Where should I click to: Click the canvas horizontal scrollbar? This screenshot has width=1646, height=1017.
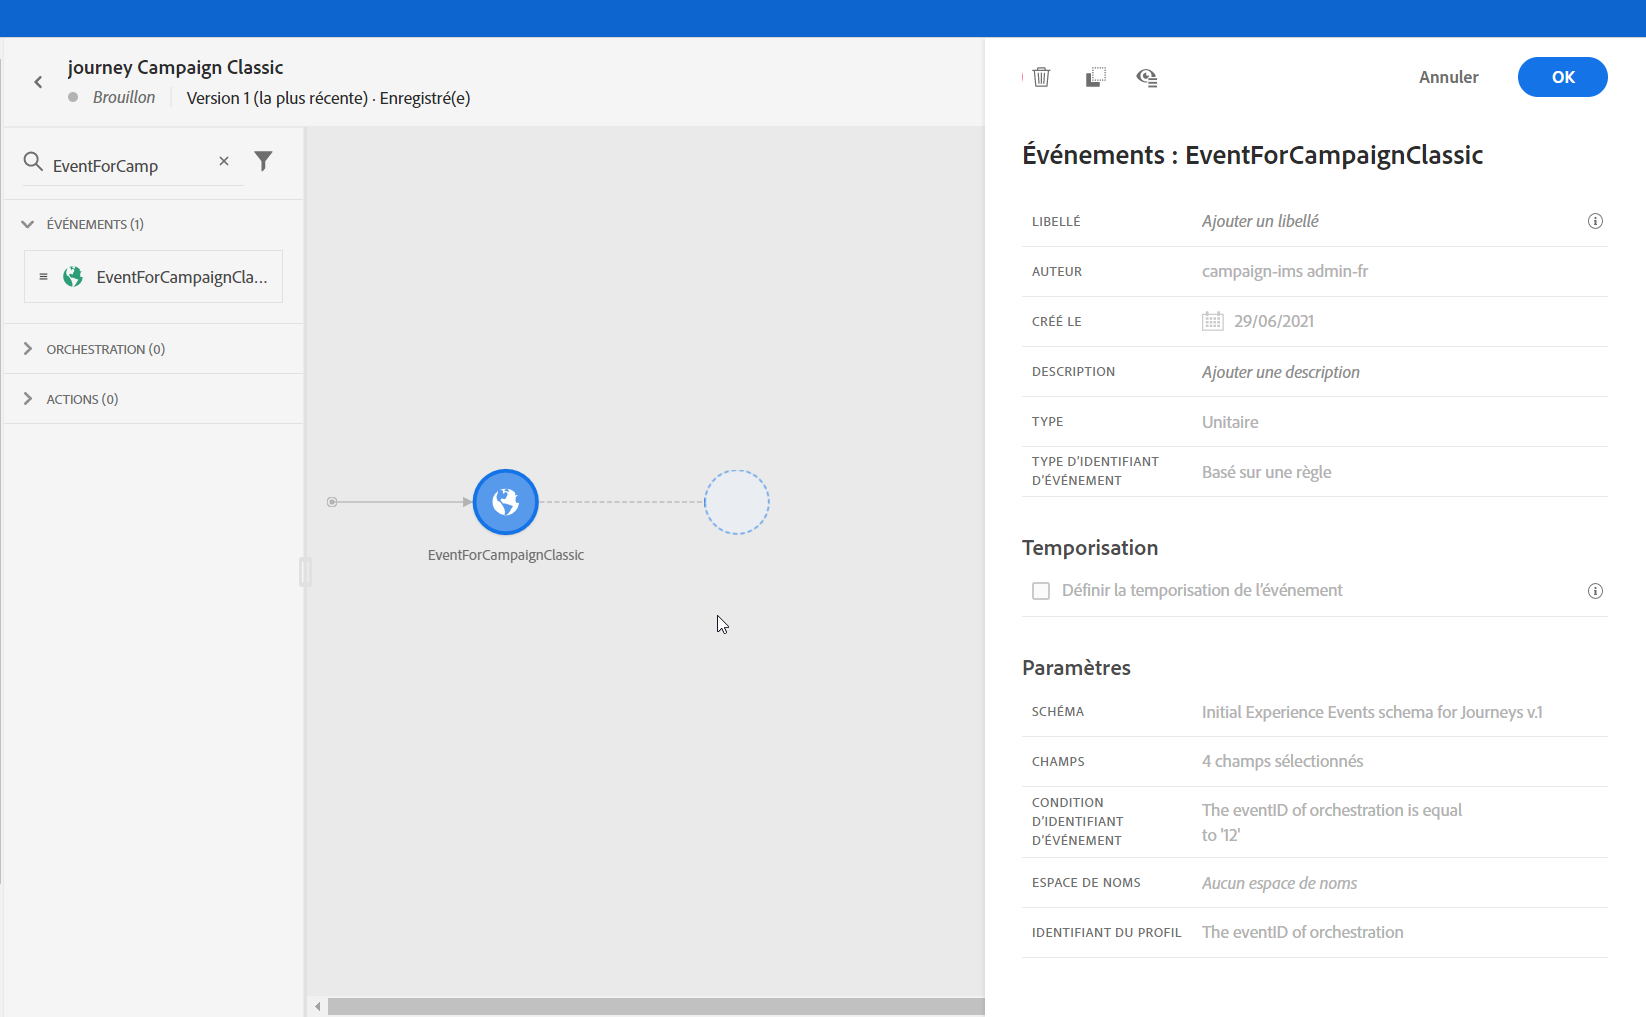[656, 1006]
